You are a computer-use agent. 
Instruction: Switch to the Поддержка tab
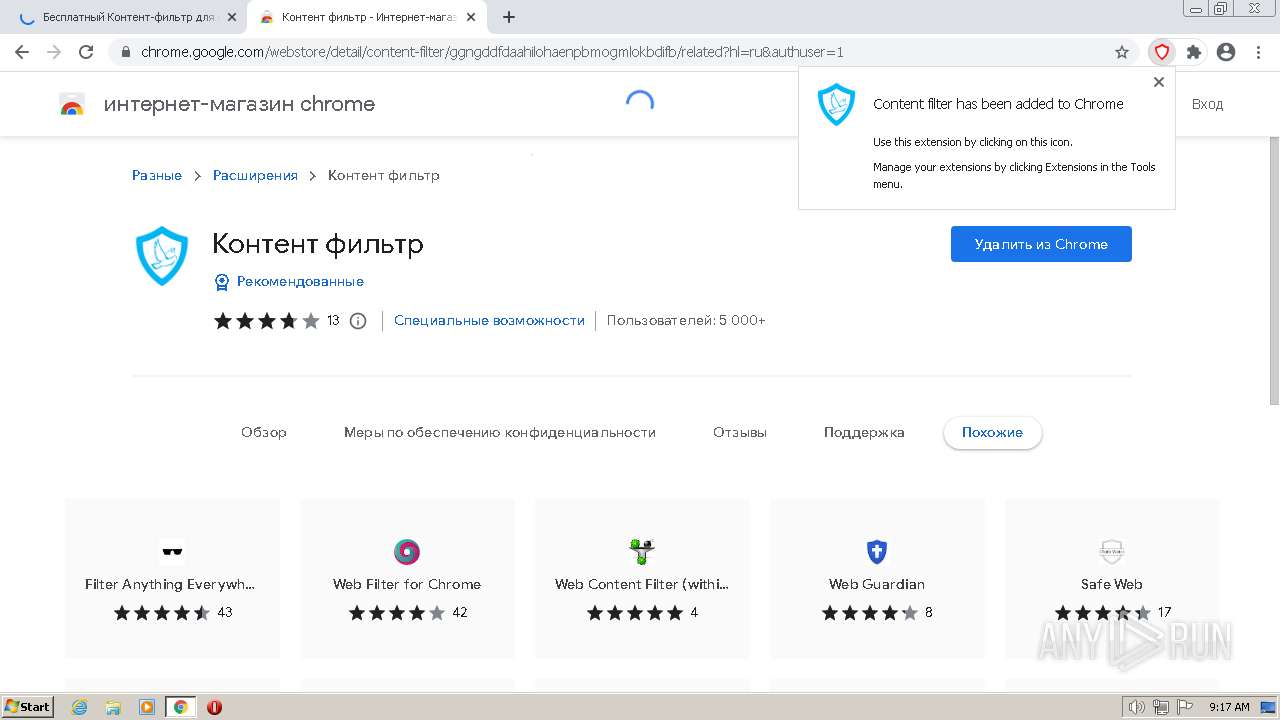pos(864,432)
